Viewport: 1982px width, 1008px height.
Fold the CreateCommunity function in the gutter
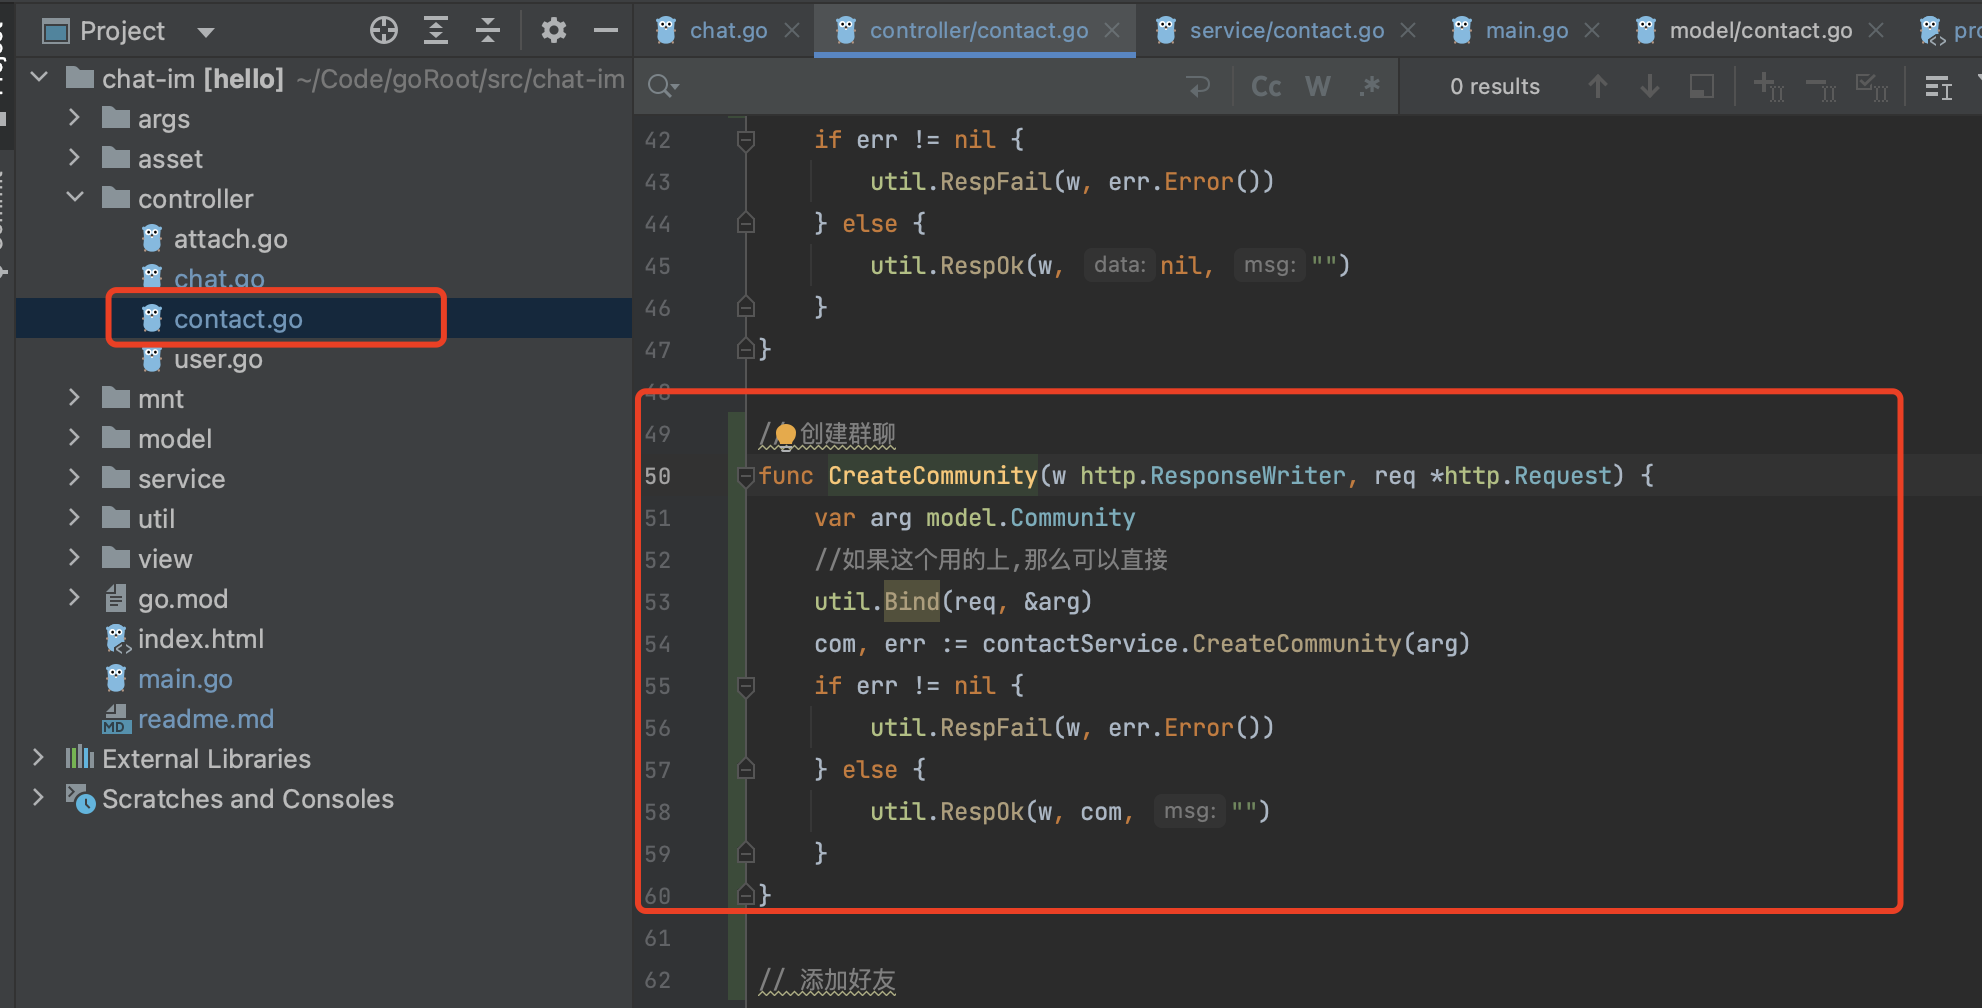coord(745,477)
